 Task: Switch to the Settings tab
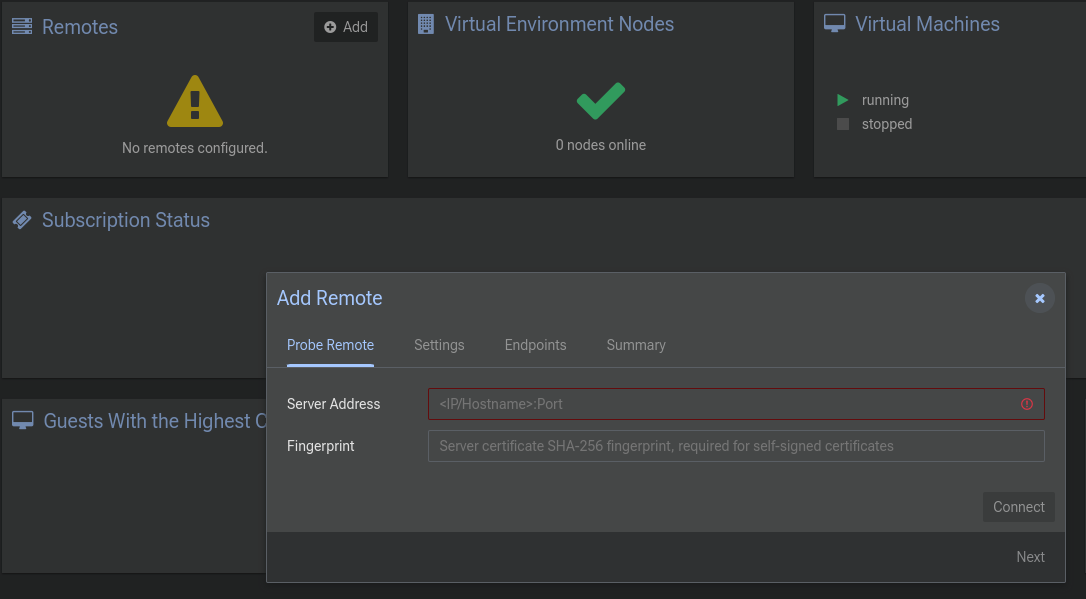pos(439,345)
